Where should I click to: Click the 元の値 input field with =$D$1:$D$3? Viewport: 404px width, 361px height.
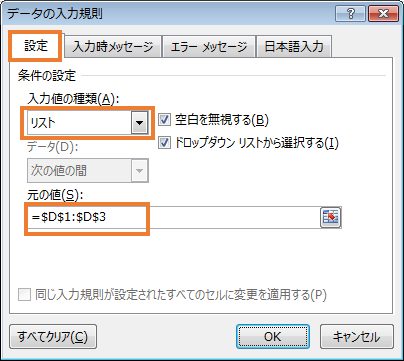[173, 217]
